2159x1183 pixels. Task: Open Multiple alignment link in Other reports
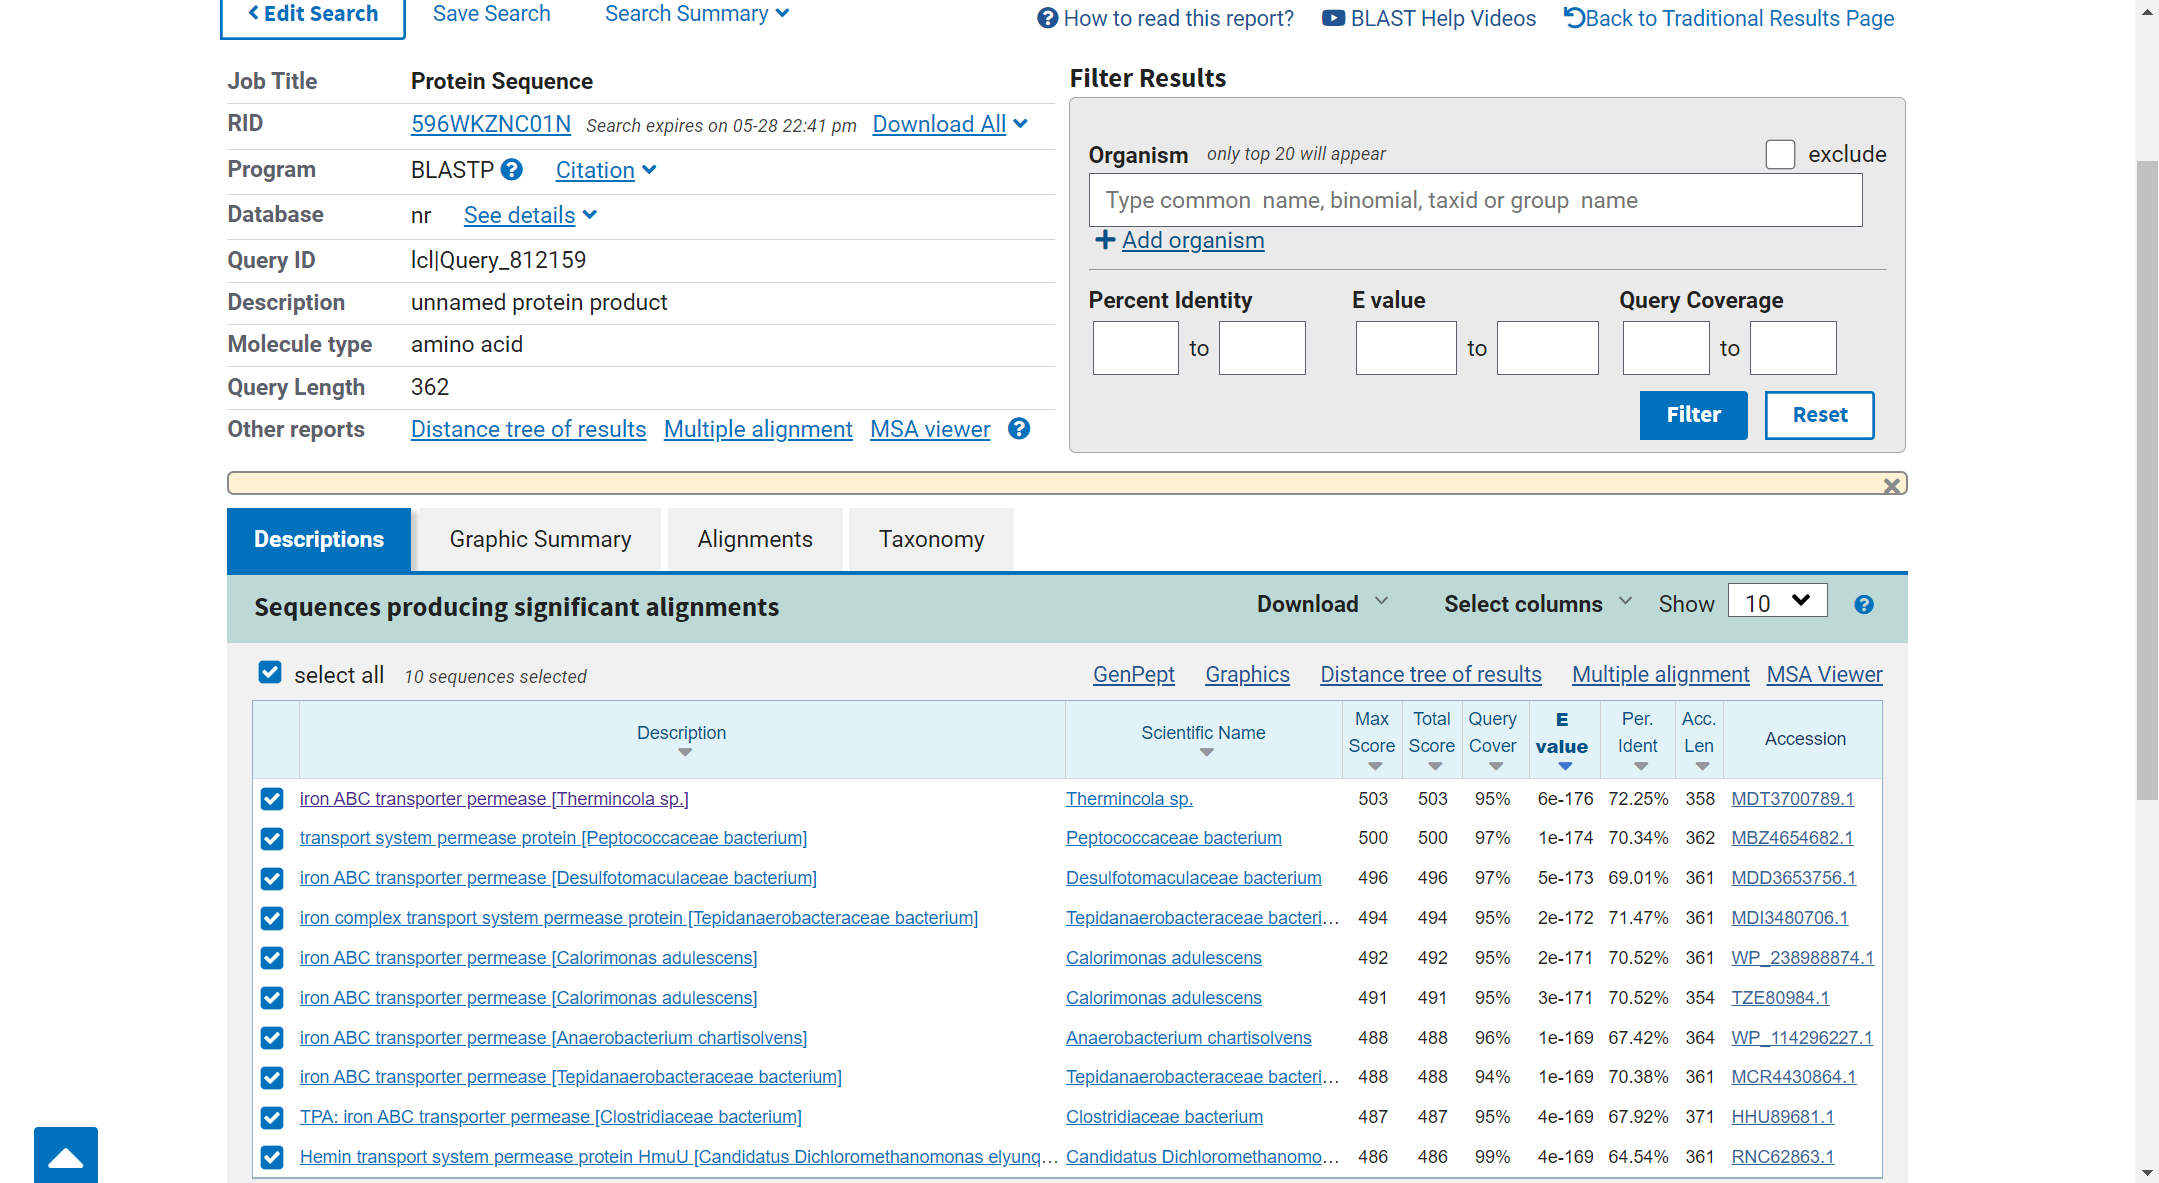tap(758, 429)
